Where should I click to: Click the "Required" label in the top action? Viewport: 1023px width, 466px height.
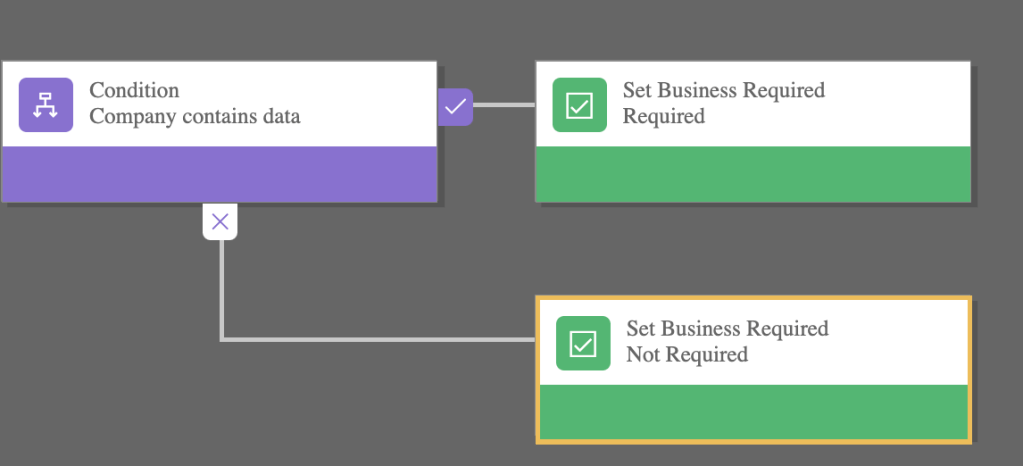click(x=663, y=116)
